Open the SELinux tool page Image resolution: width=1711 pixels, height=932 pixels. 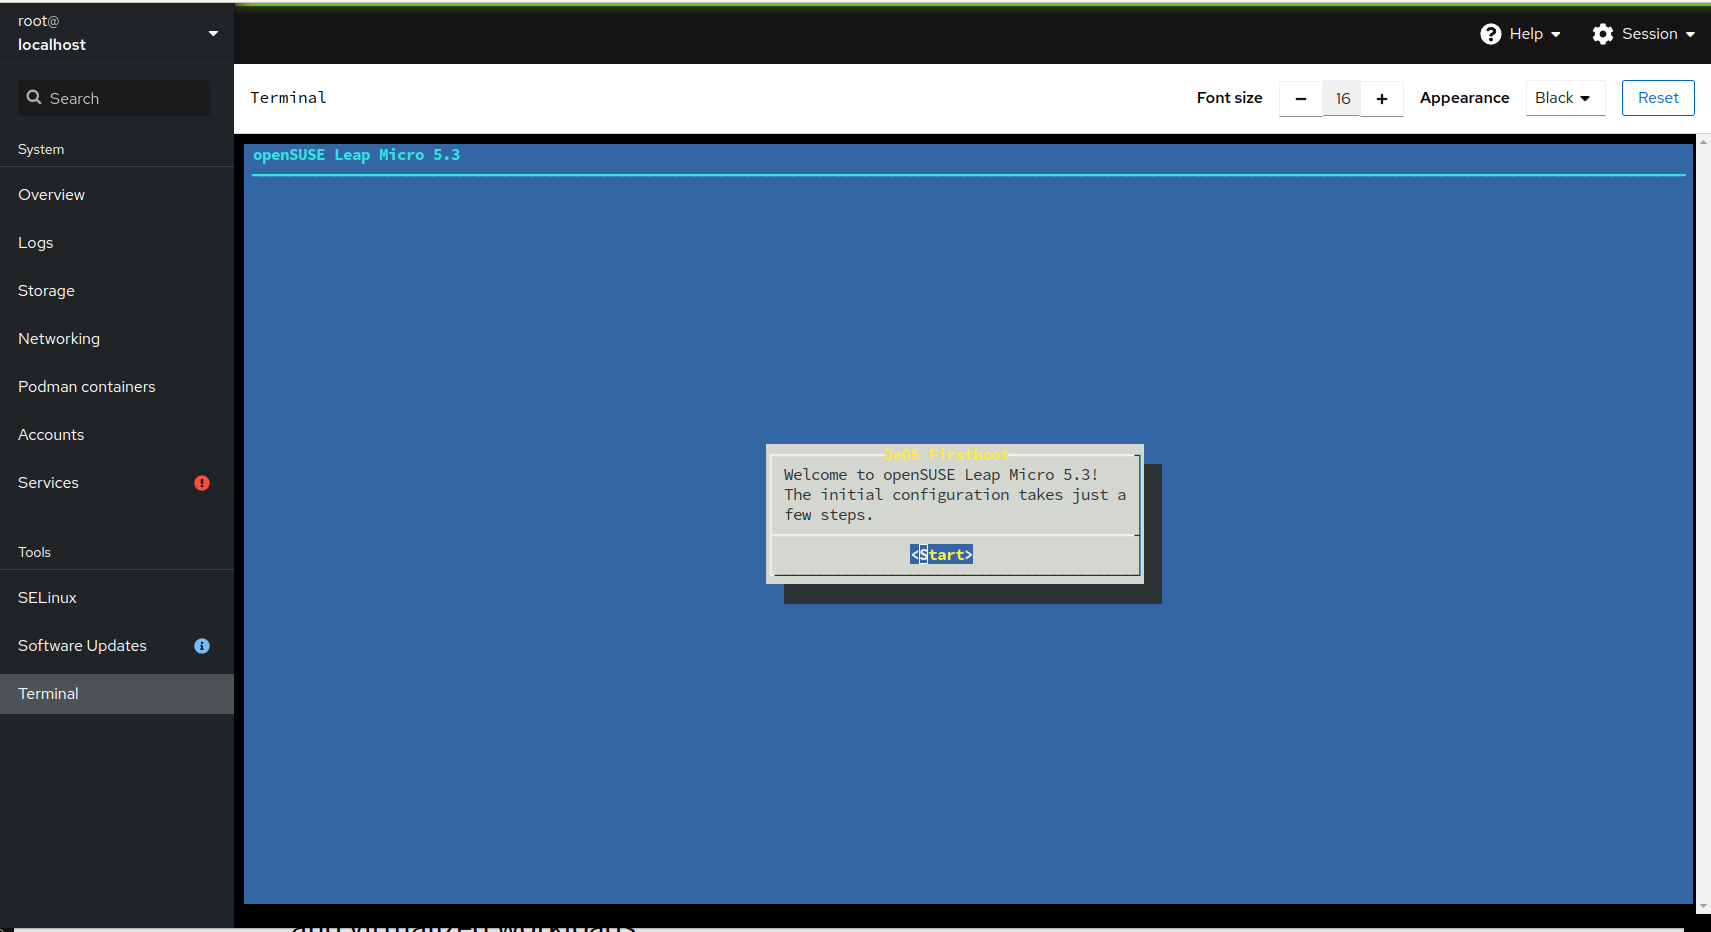point(47,597)
